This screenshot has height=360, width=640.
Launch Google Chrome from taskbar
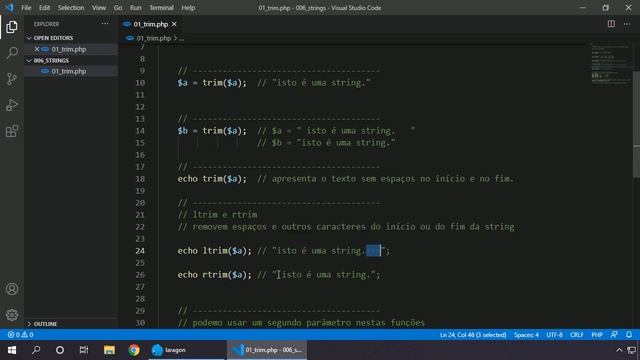(x=133, y=350)
